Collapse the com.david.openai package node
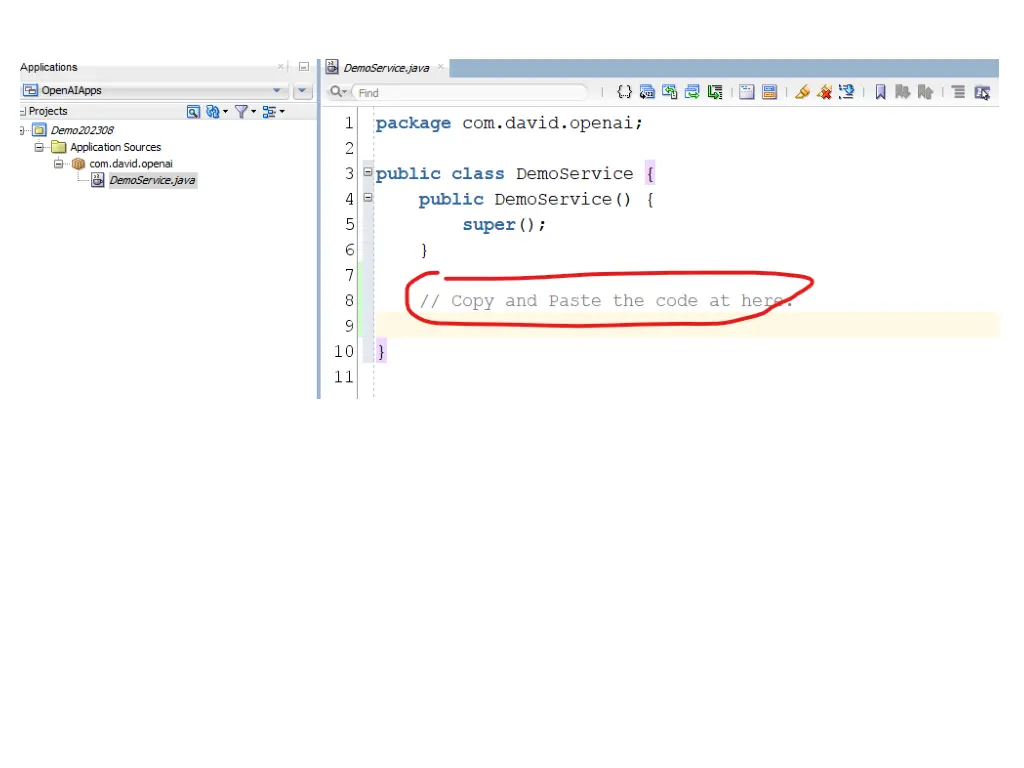 point(58,164)
